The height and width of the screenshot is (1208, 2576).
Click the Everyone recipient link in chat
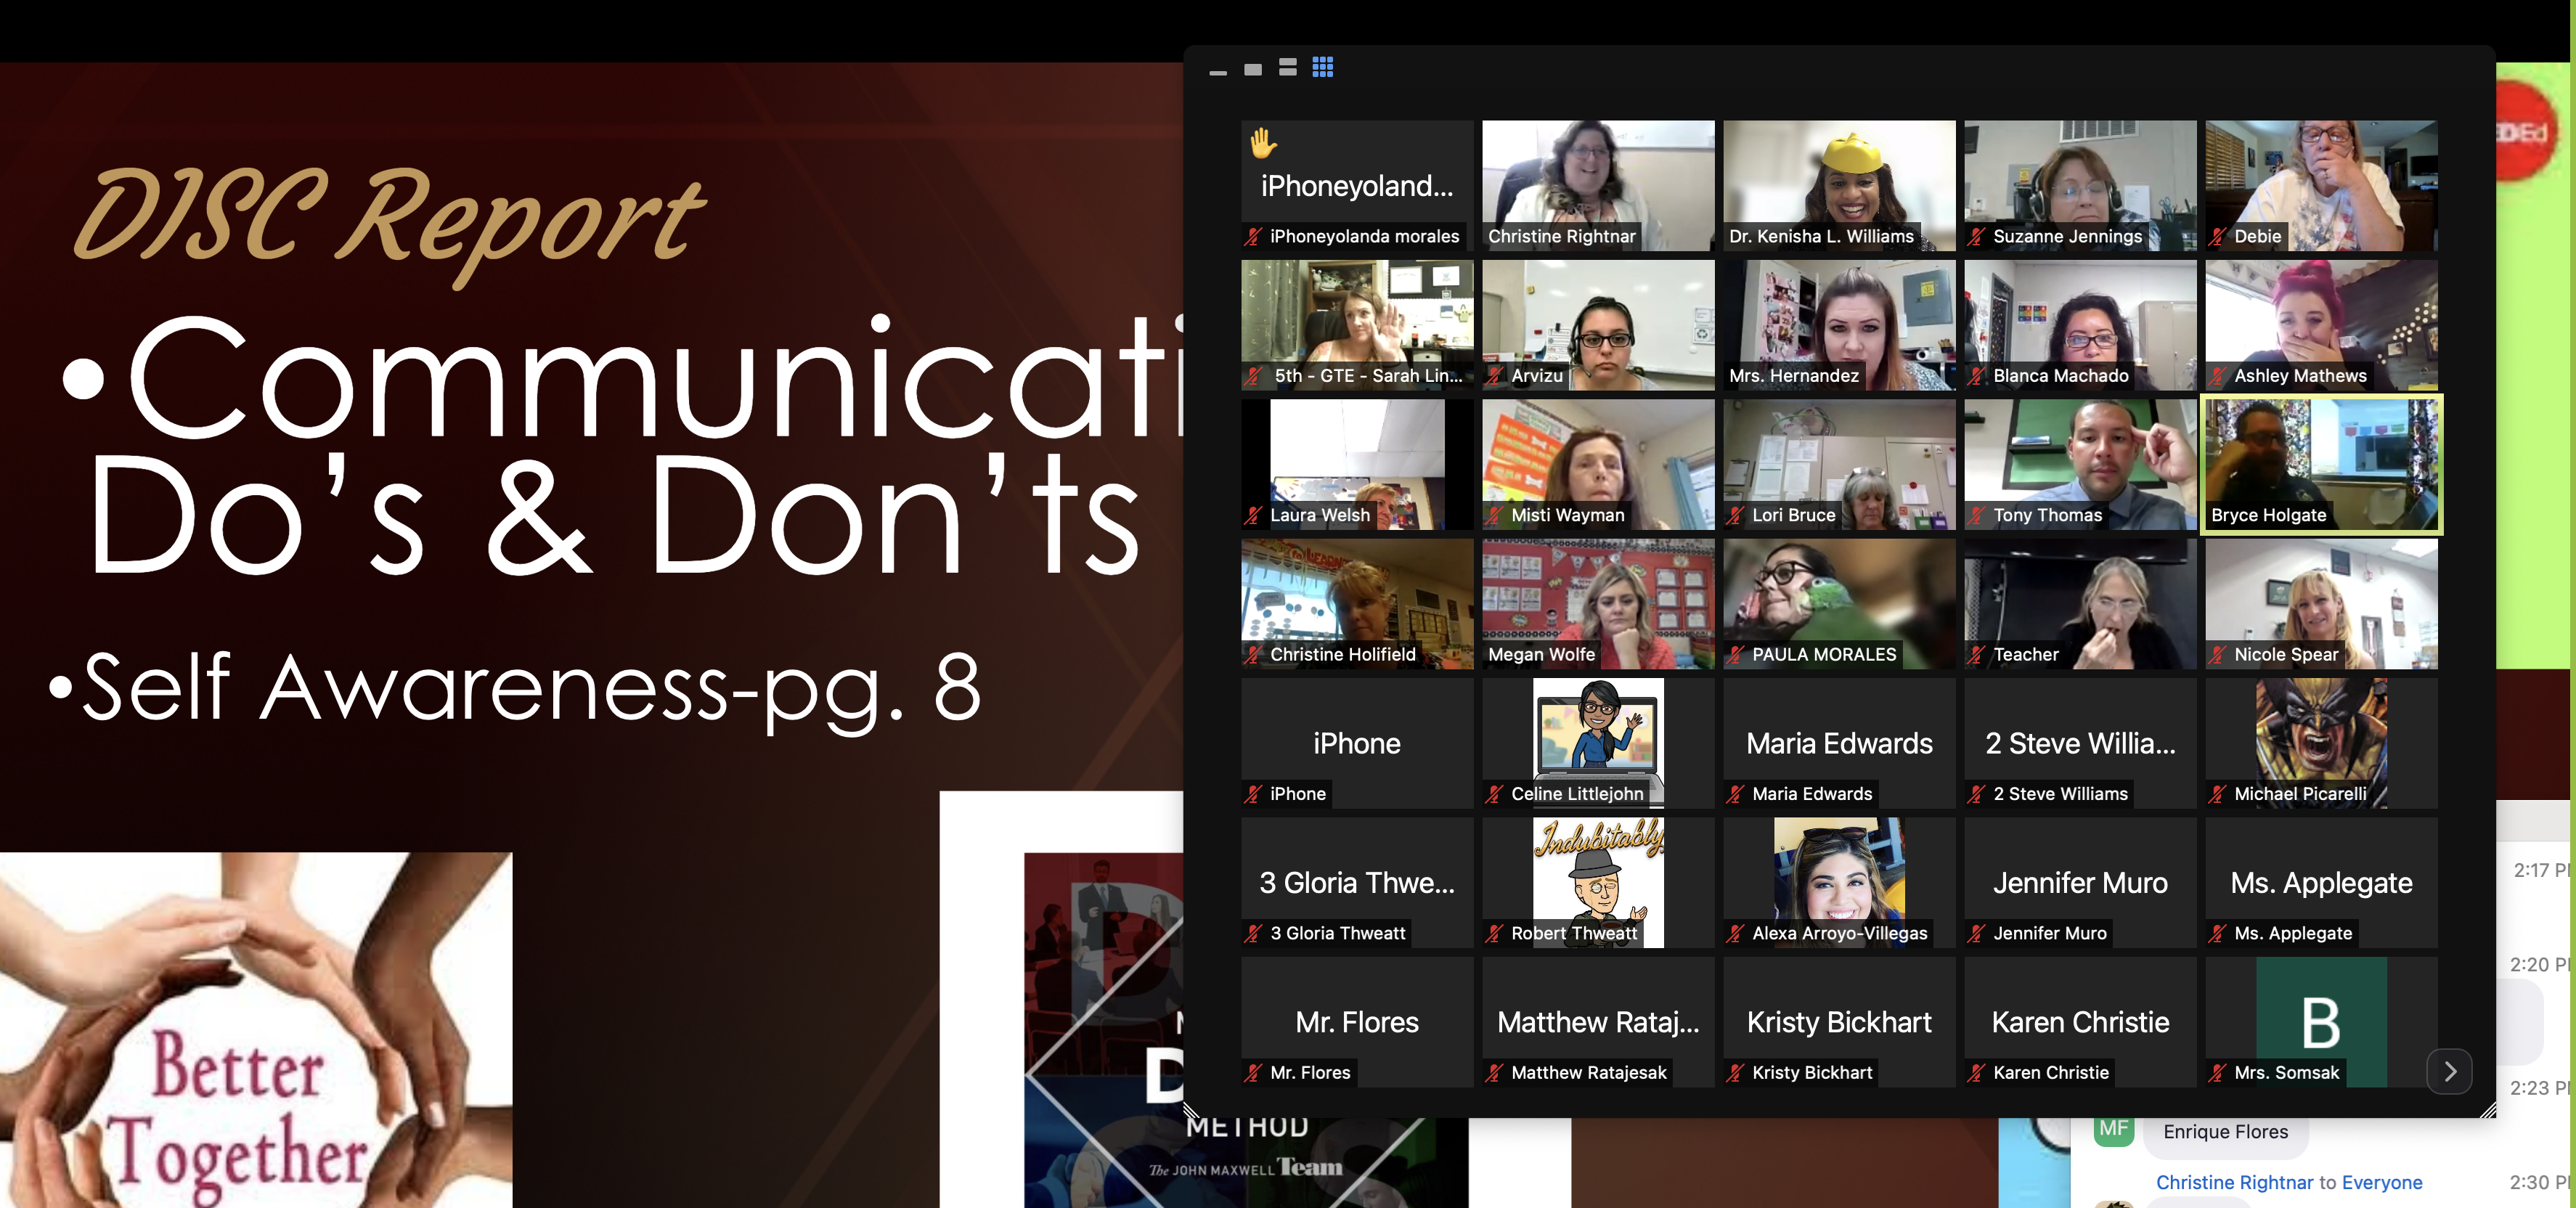pyautogui.click(x=2381, y=1182)
